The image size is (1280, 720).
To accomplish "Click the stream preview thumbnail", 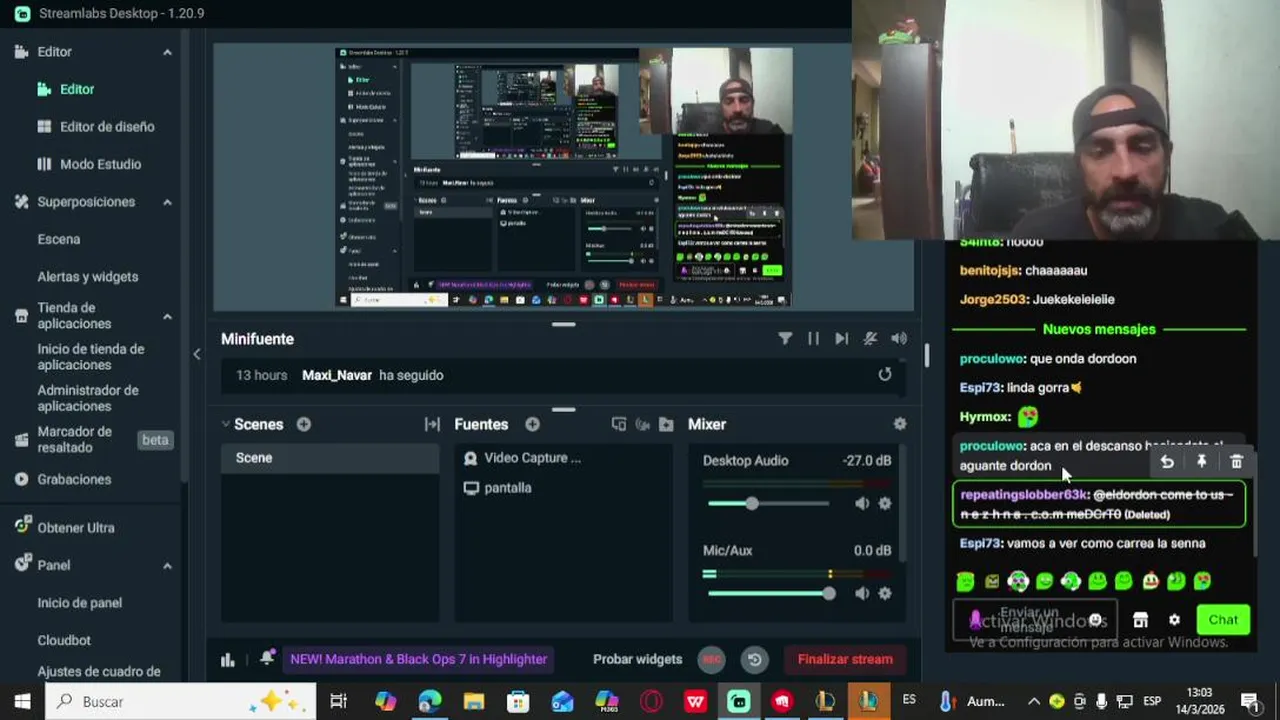I will point(563,177).
